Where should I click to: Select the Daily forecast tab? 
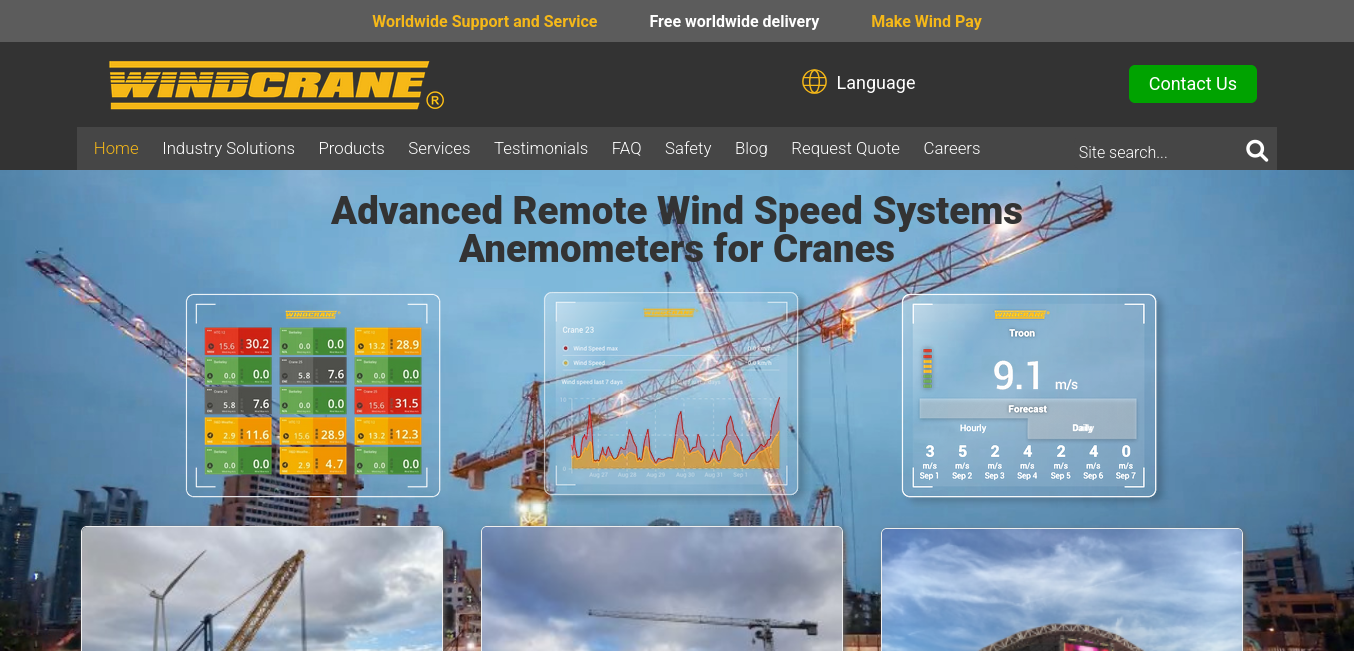[x=1083, y=428]
